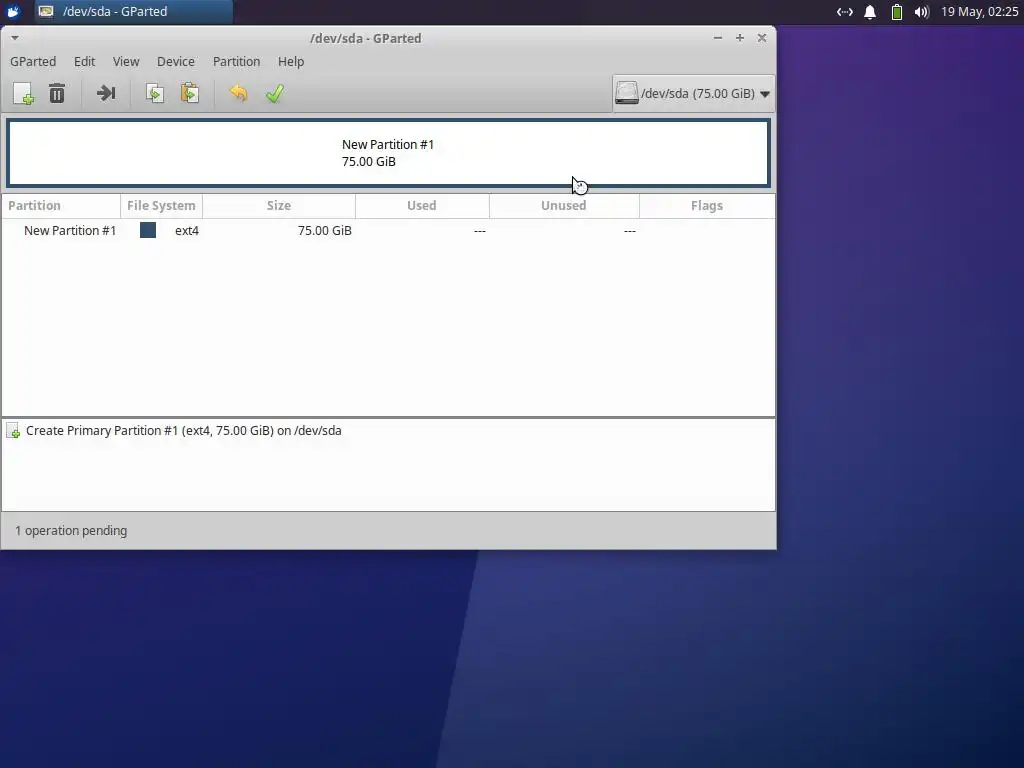Open the Device menu

[x=176, y=61]
